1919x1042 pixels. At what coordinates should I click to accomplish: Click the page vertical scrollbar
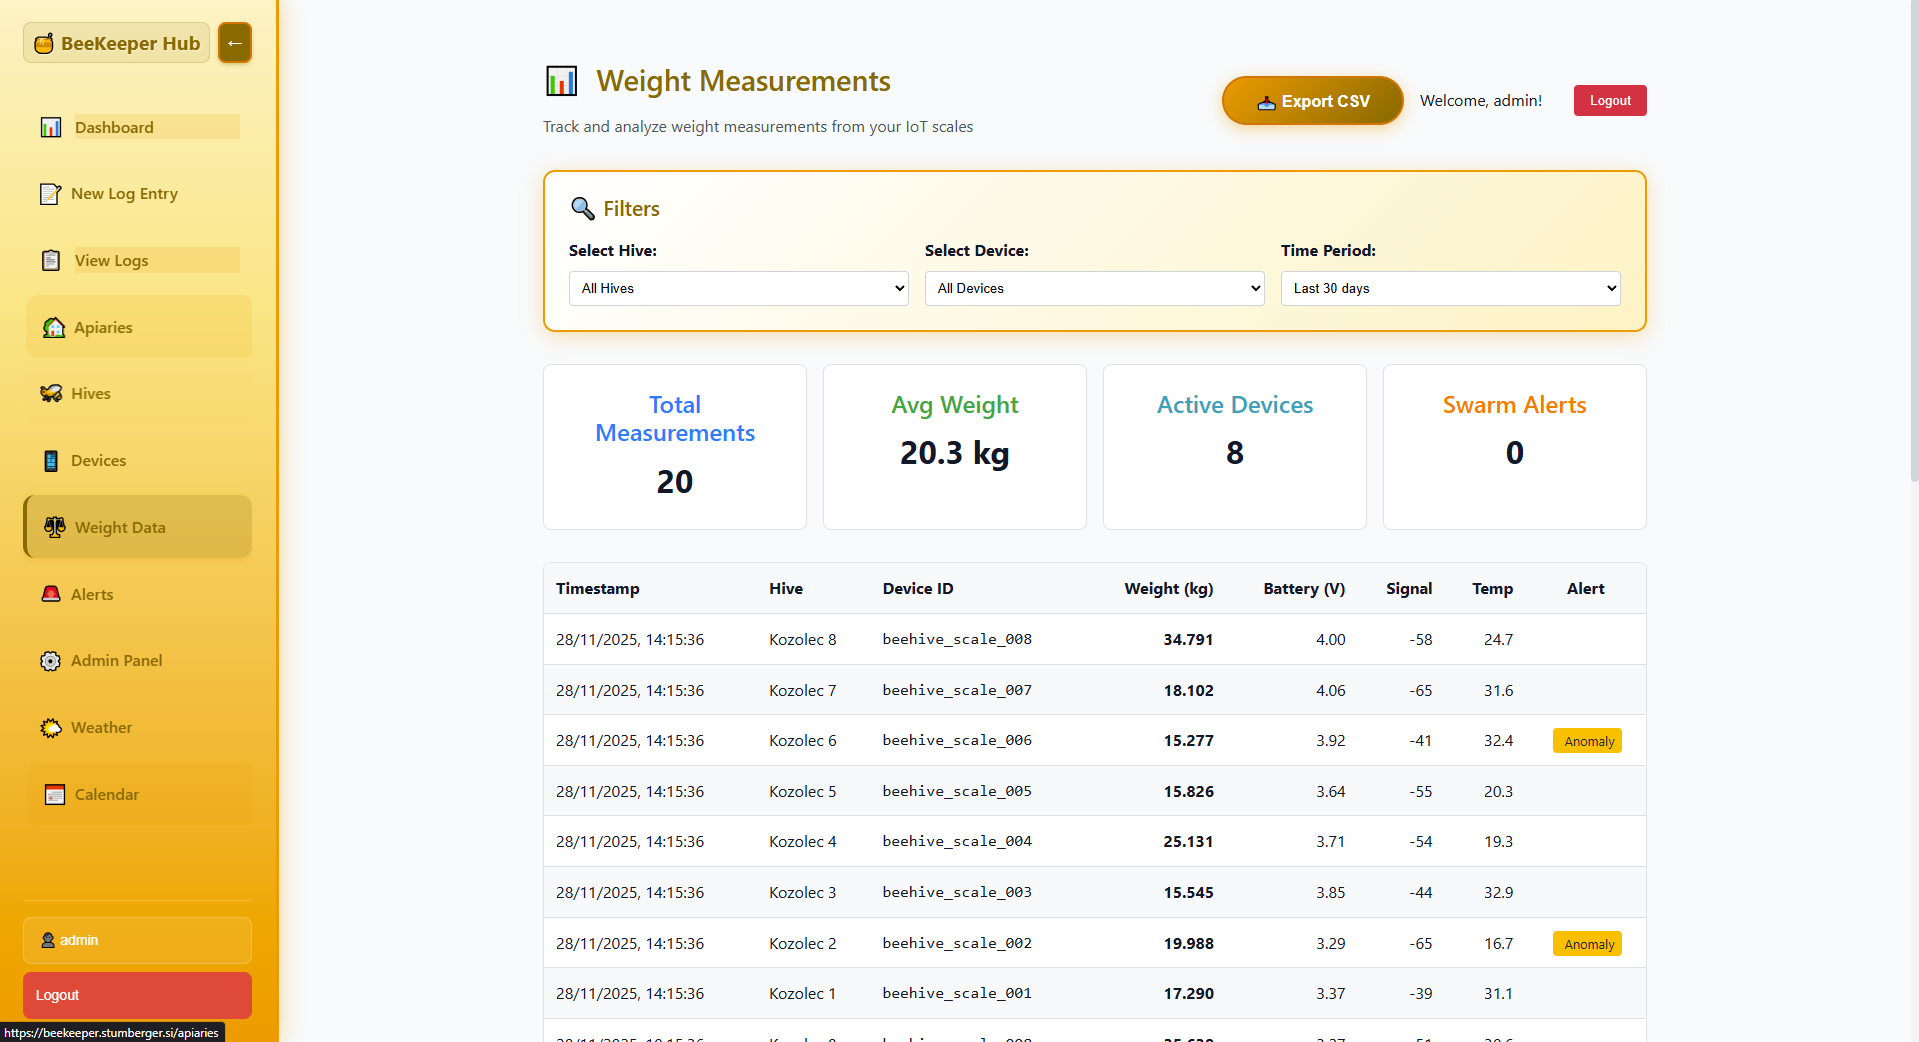click(x=1913, y=240)
